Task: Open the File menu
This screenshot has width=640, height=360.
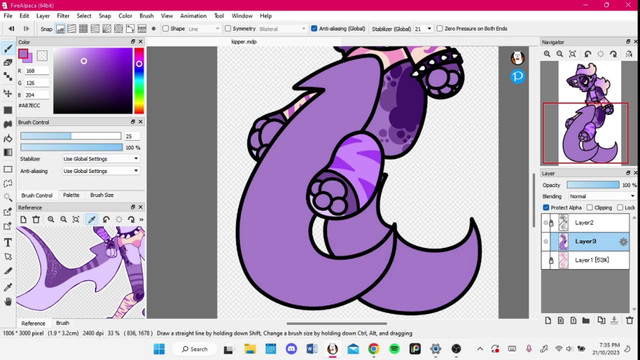Action: 8,16
